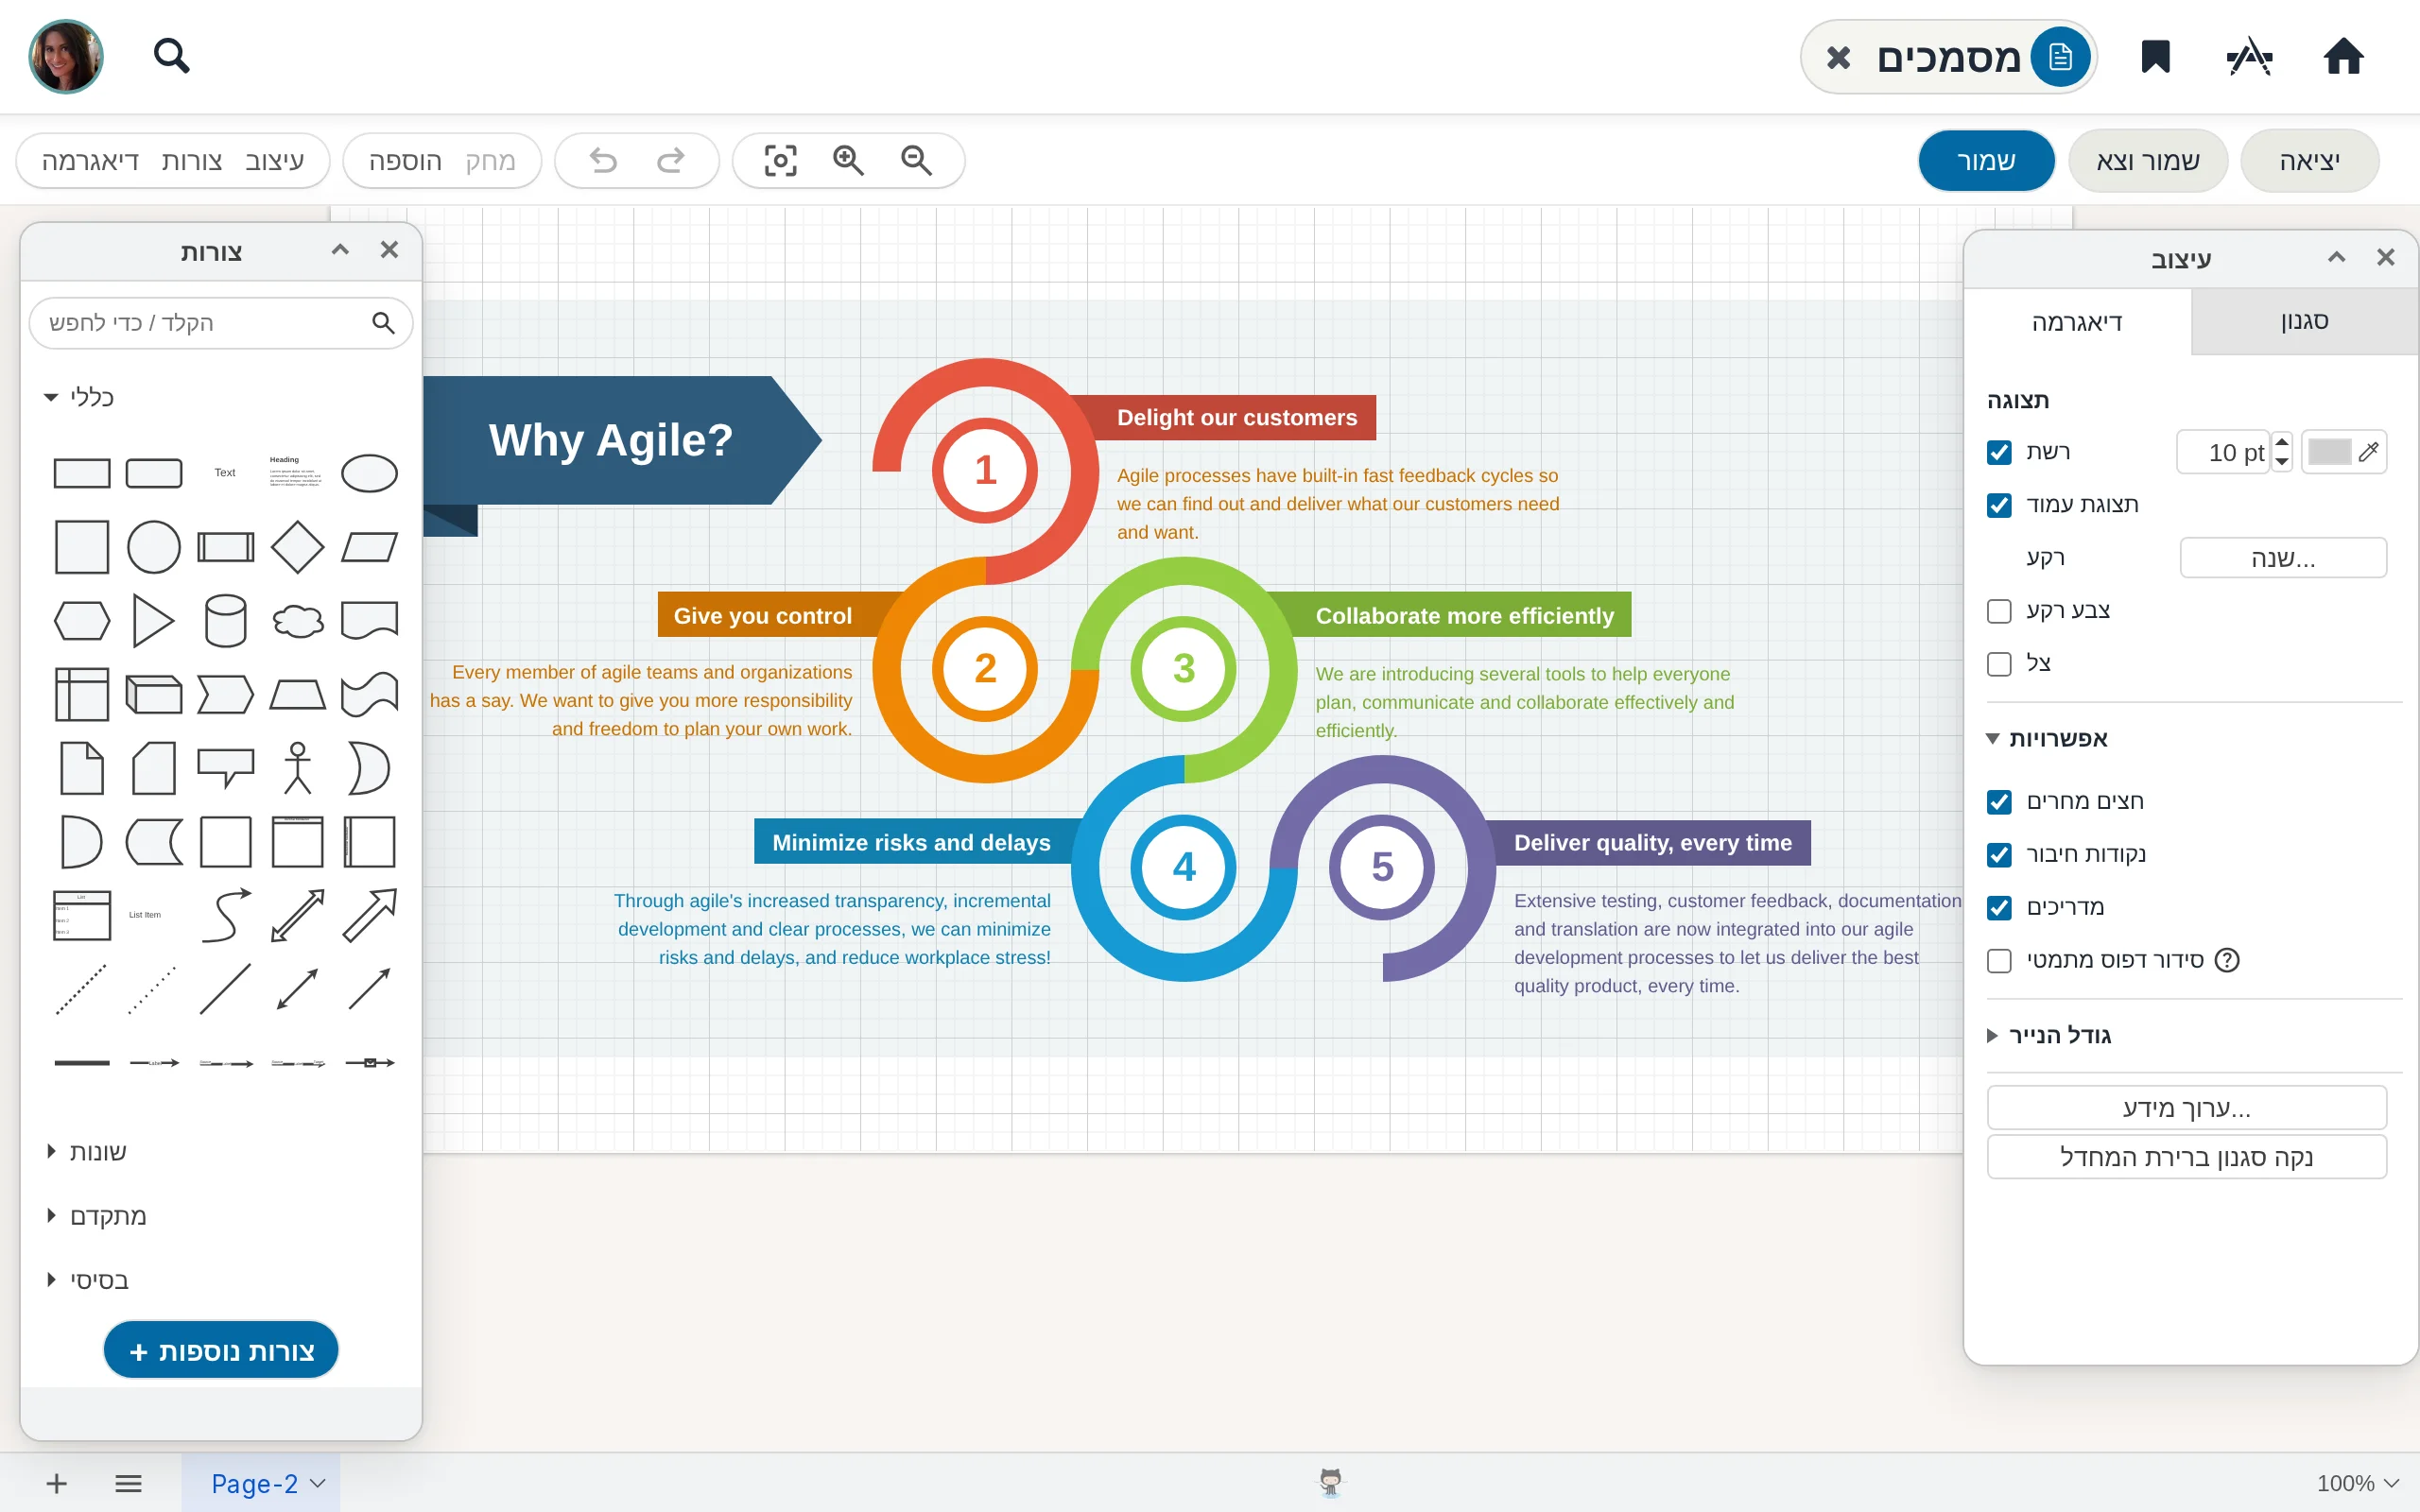Click the undo arrow icon
2420x1512 pixels.
[603, 160]
